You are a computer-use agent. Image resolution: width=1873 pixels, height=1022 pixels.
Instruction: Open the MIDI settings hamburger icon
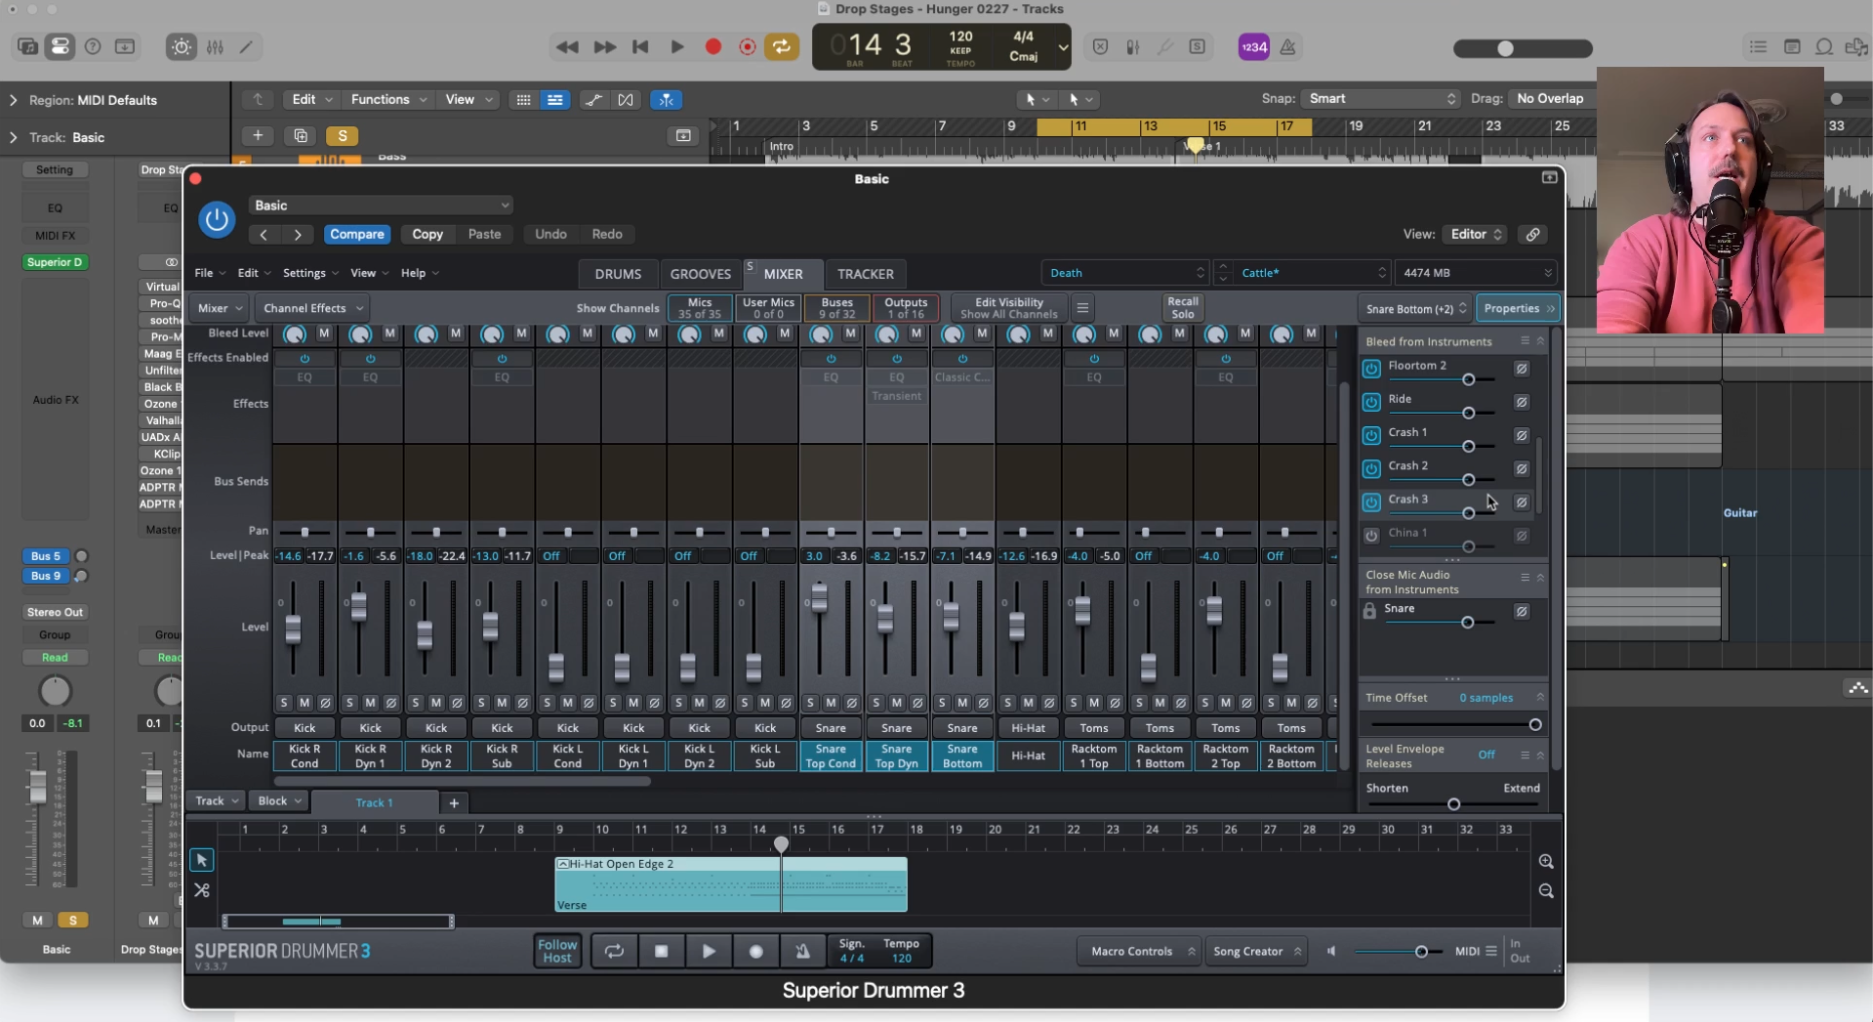click(x=1491, y=951)
